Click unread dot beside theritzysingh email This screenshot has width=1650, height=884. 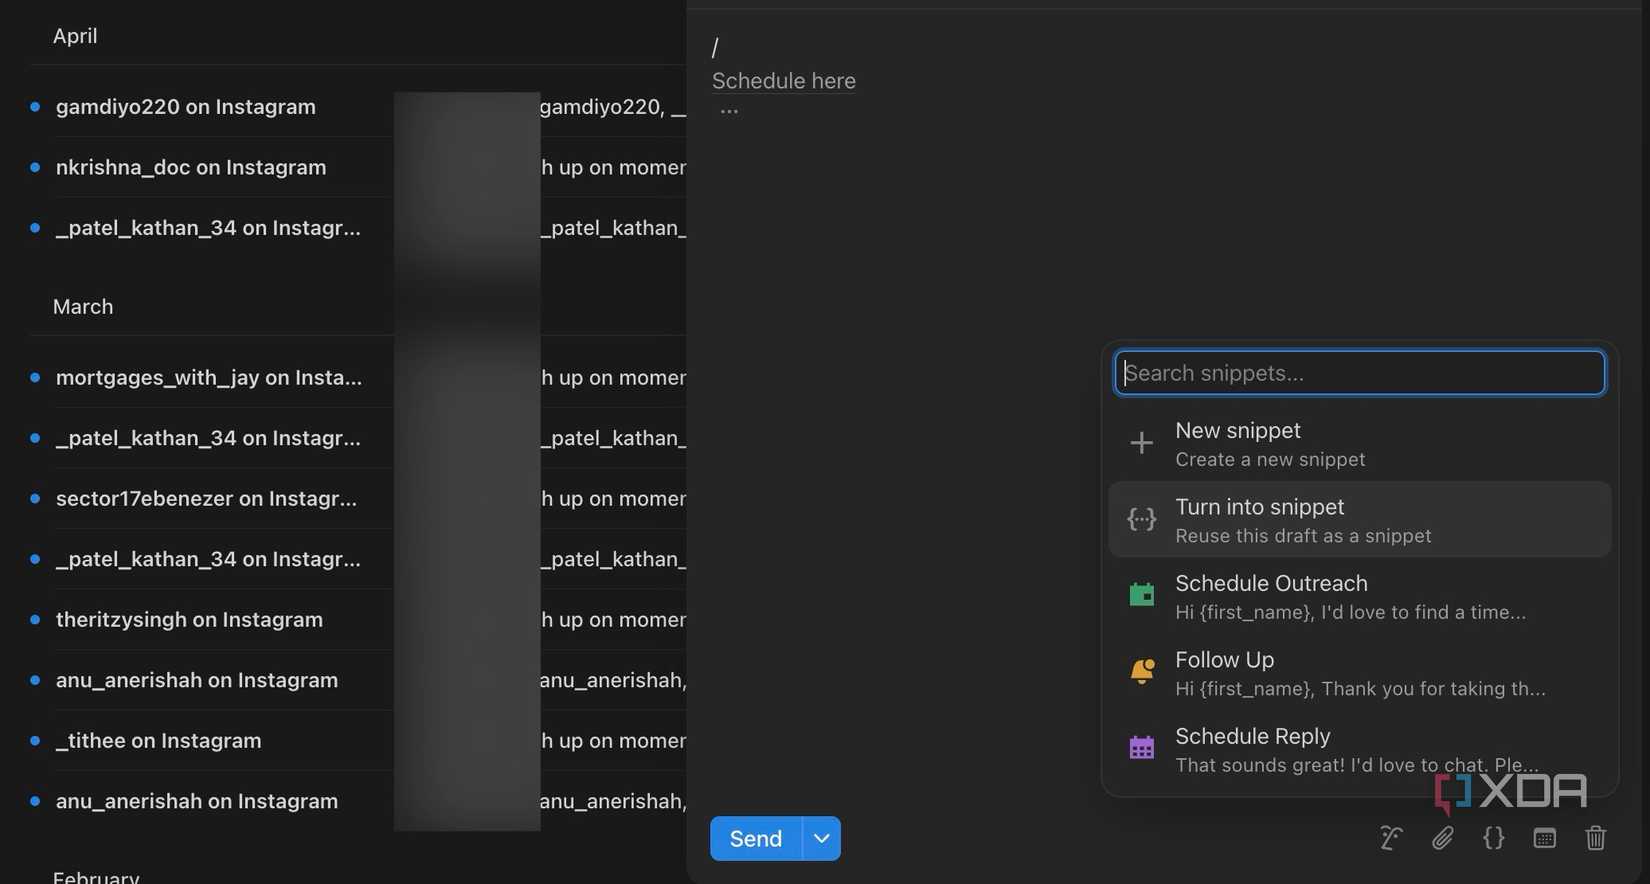pyautogui.click(x=35, y=620)
